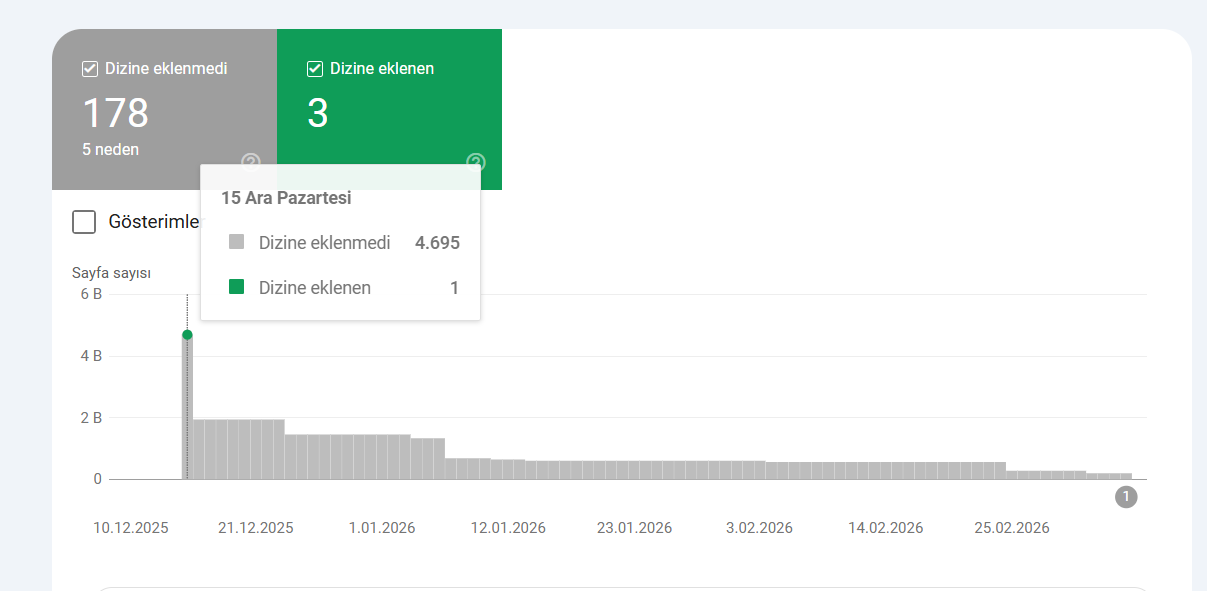Uncheck the Dizine eklenen checkbox
Image resolution: width=1207 pixels, height=591 pixels.
pyautogui.click(x=315, y=69)
